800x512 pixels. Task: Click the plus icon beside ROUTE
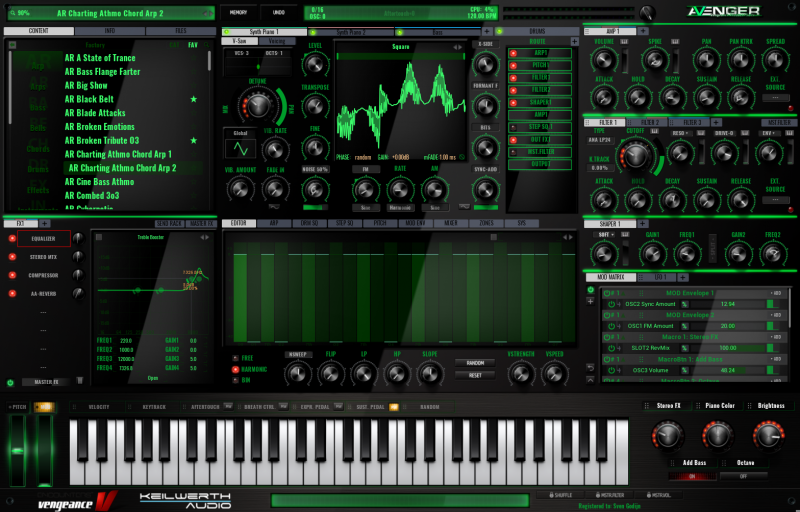point(574,41)
